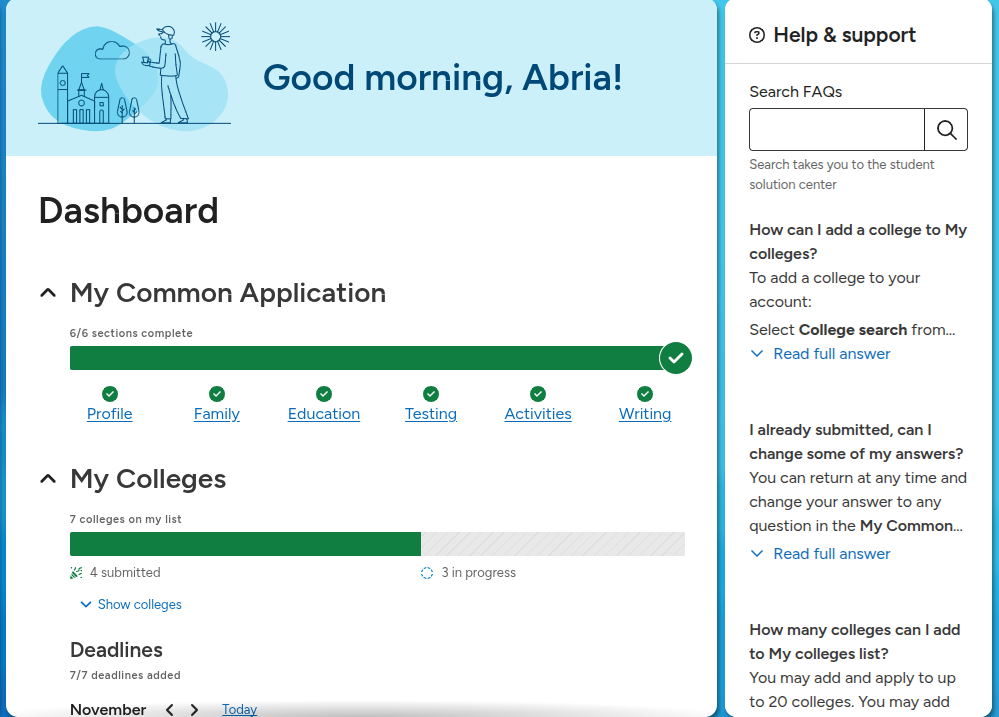Click the 'Good morning, Abria!' greeting
The image size is (999, 717).
click(x=442, y=78)
